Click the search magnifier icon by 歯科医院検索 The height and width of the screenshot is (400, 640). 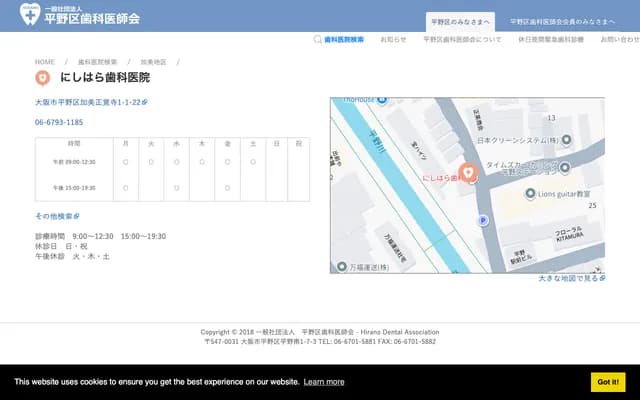point(319,40)
